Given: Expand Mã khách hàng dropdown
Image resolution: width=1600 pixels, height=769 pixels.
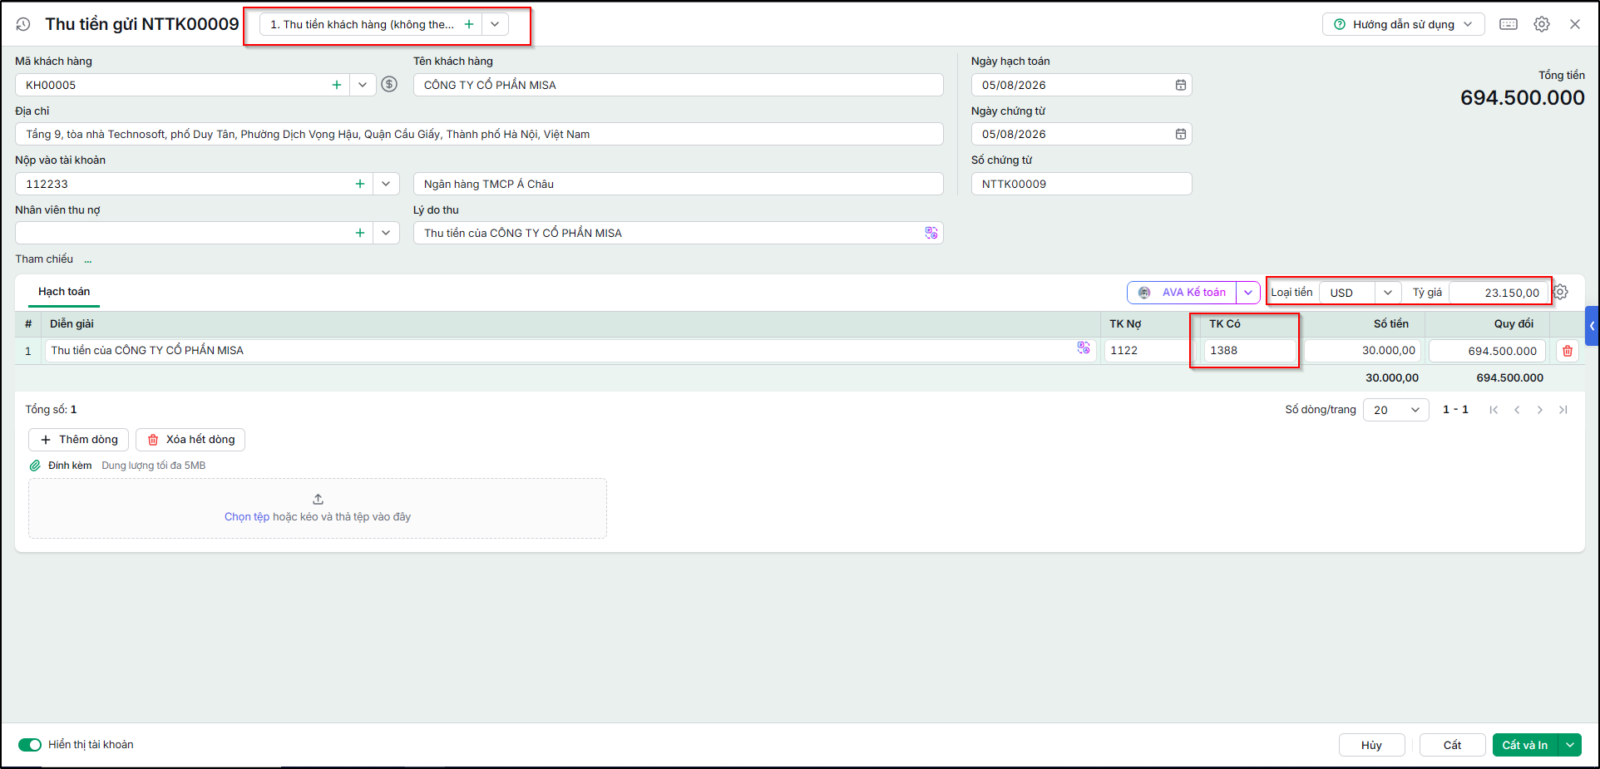Looking at the screenshot, I should point(362,85).
